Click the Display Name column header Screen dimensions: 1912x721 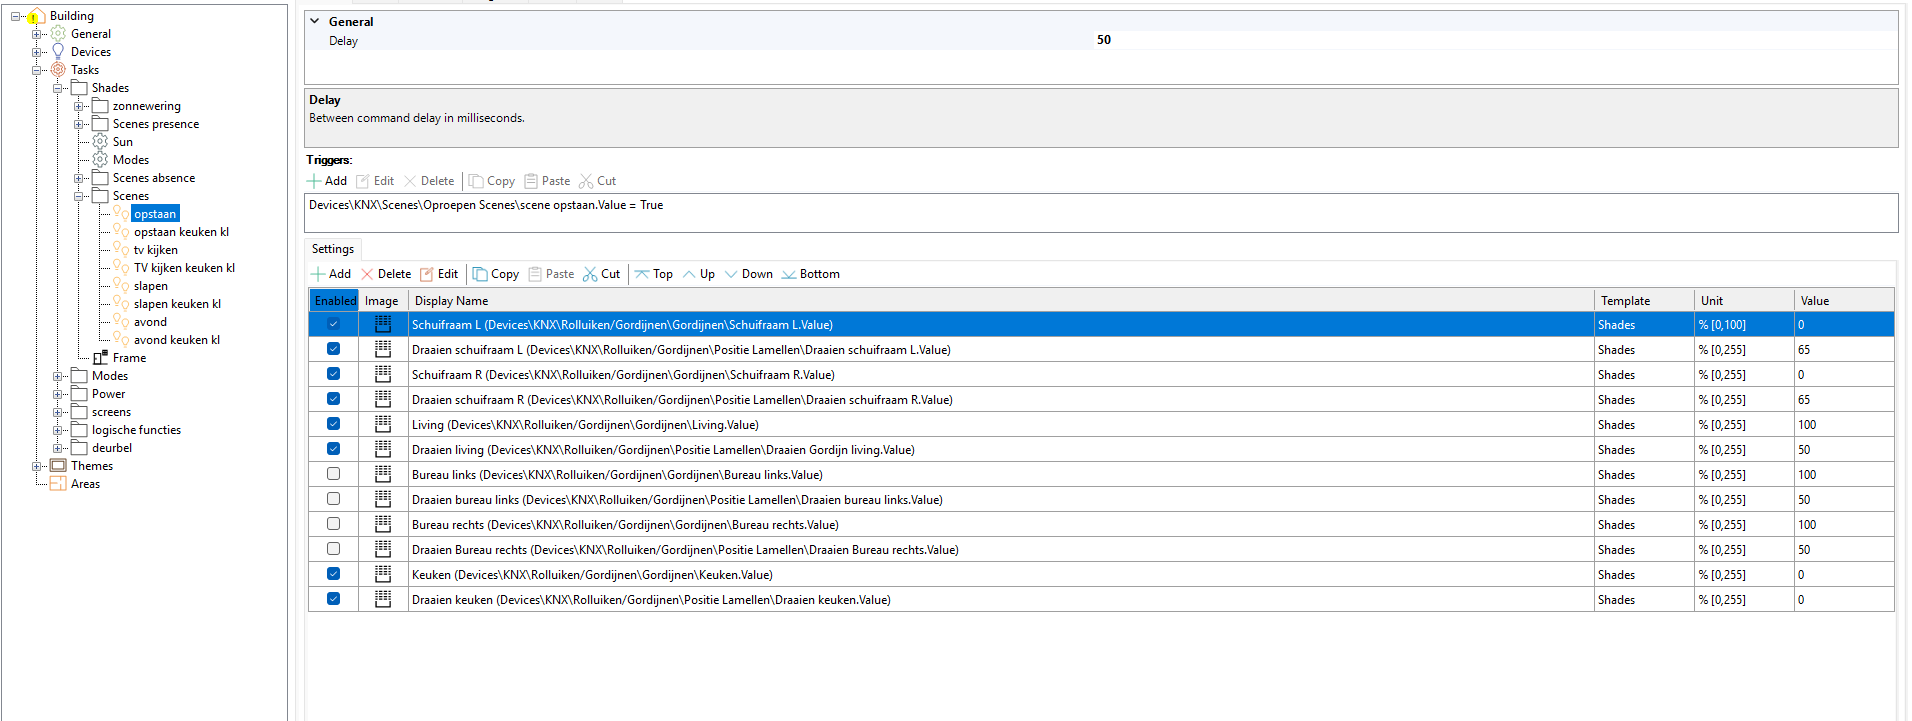coord(452,301)
